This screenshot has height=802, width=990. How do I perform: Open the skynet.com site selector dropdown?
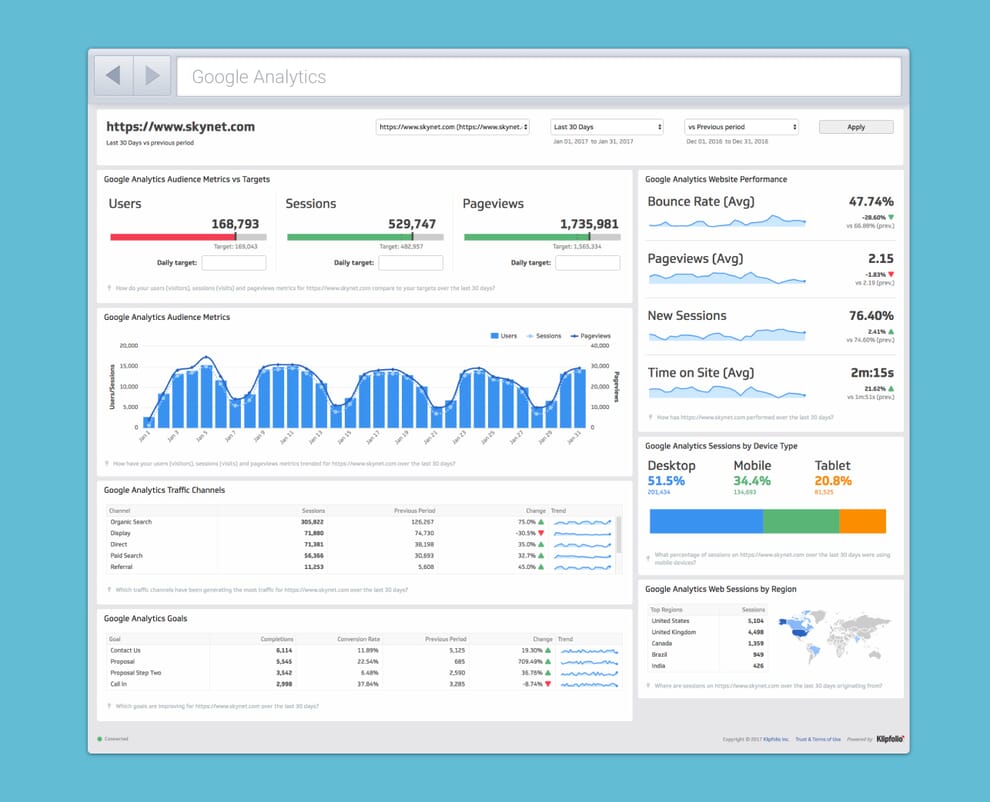453,127
